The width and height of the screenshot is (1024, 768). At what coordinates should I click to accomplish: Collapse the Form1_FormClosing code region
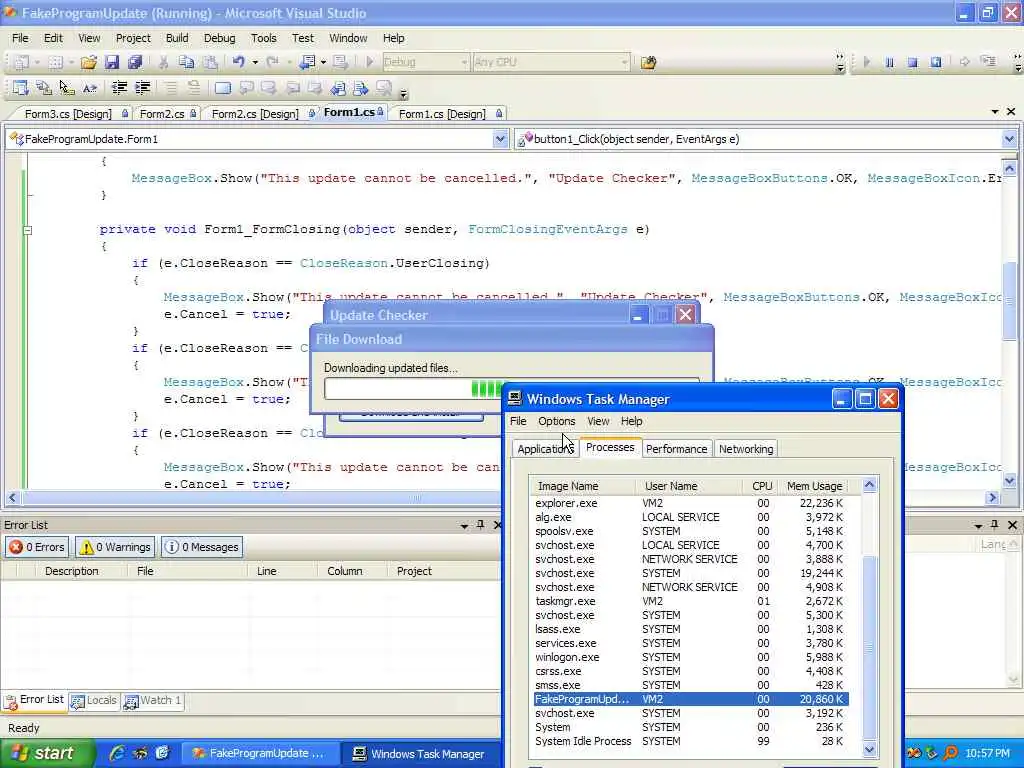(27, 230)
